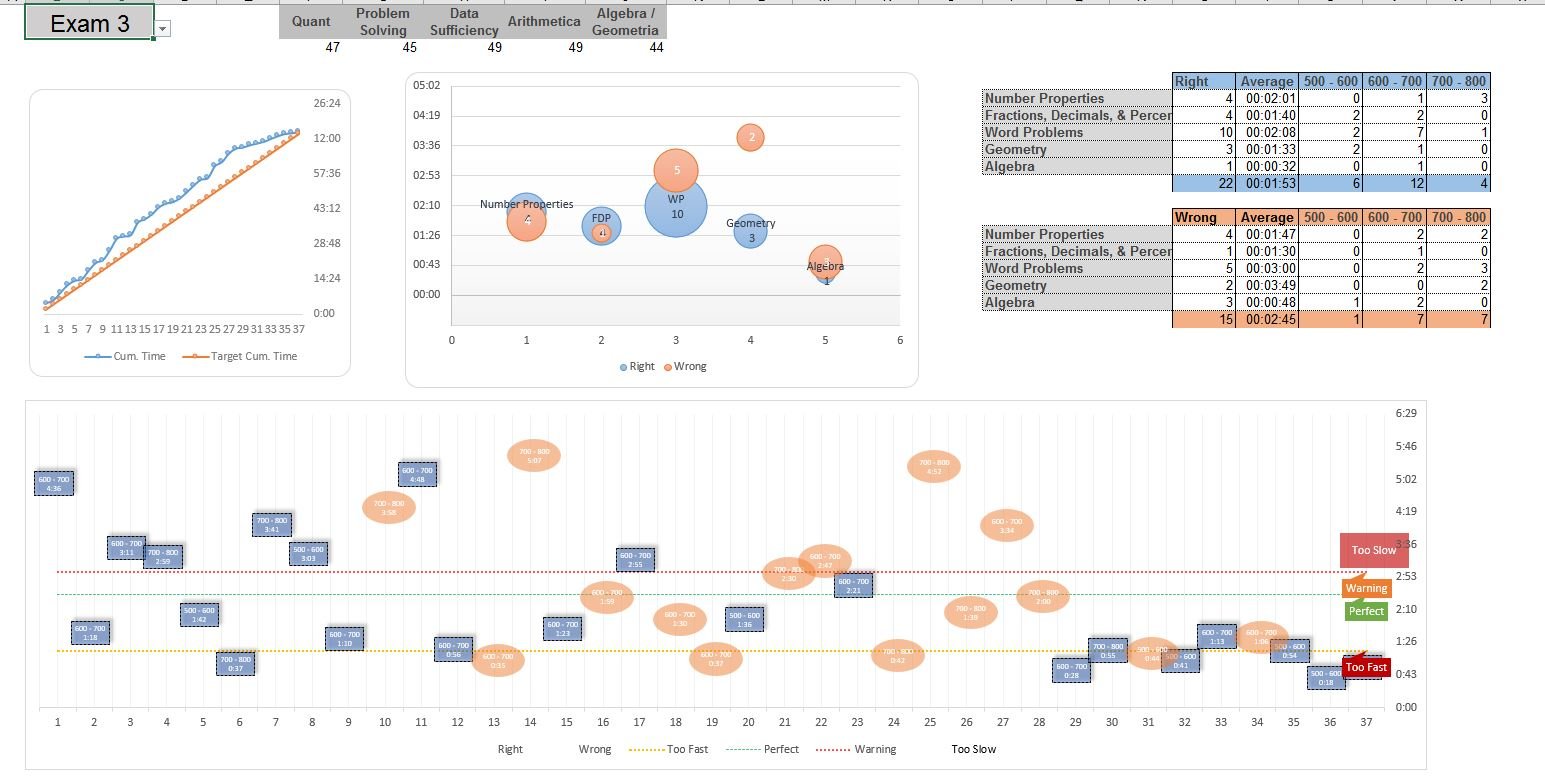Select the blue 3:41 data label
The width and height of the screenshot is (1545, 776).
point(271,524)
